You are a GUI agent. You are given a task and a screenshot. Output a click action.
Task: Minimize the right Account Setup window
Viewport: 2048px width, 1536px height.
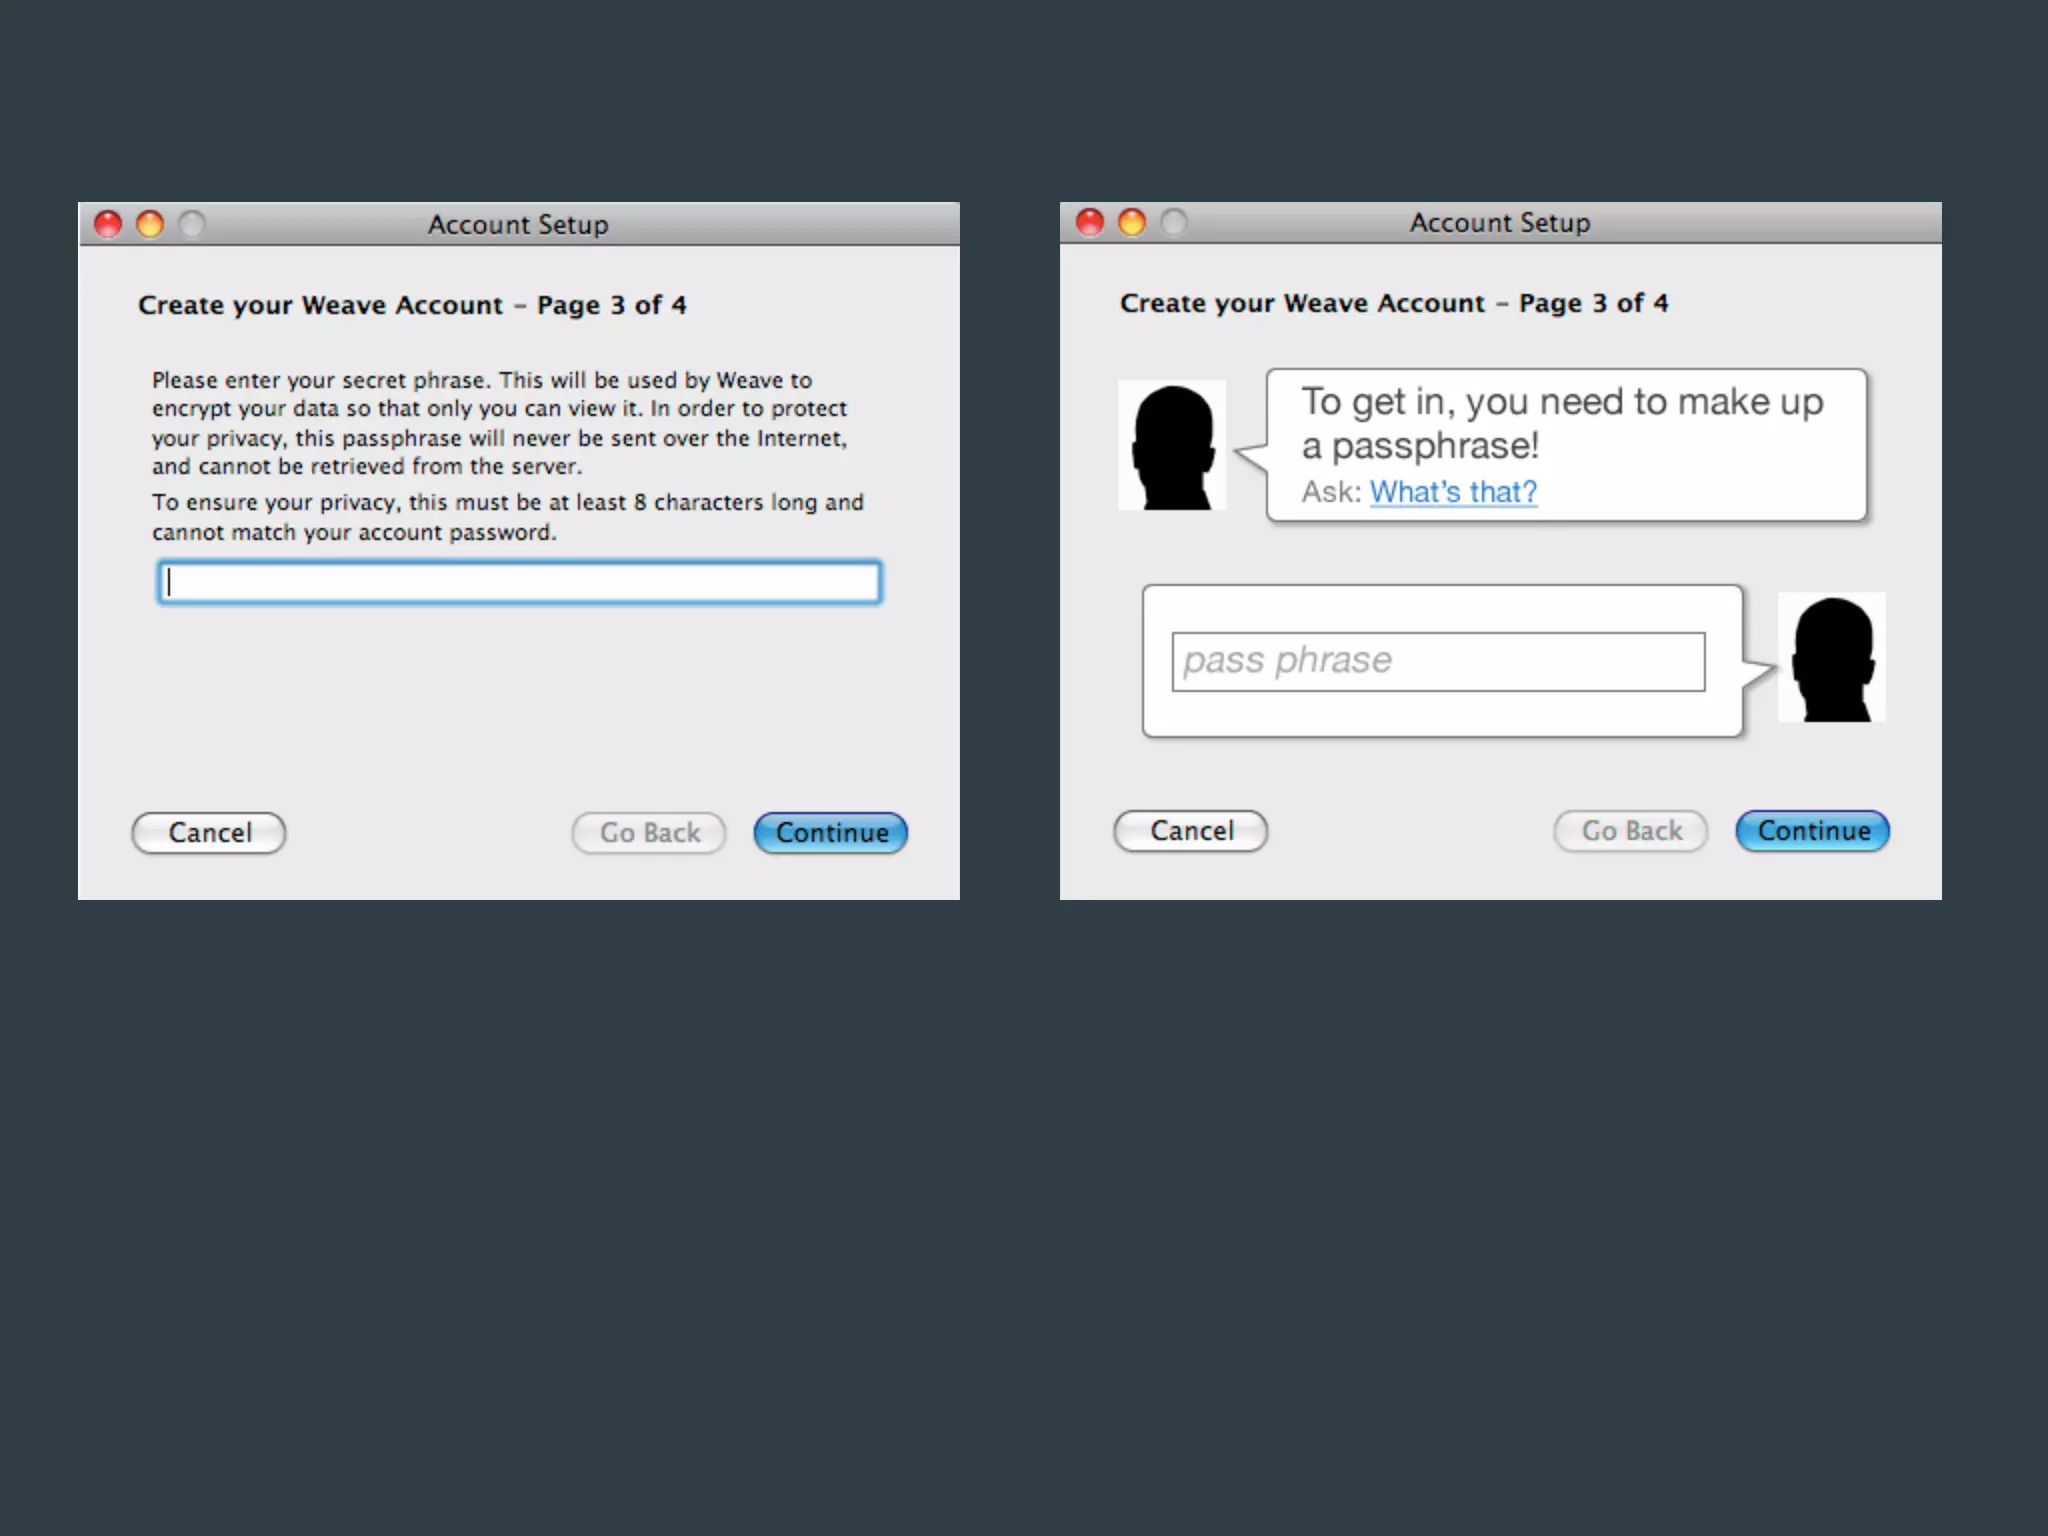pyautogui.click(x=1132, y=222)
